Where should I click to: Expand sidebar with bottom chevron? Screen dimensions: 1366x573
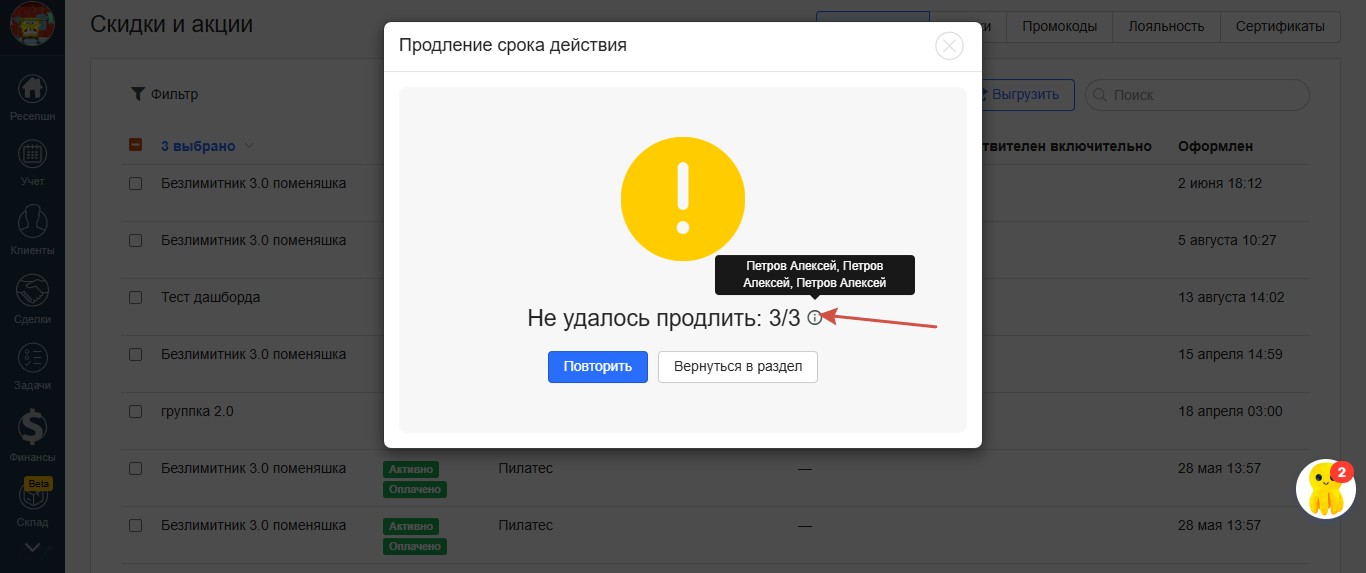[x=32, y=547]
